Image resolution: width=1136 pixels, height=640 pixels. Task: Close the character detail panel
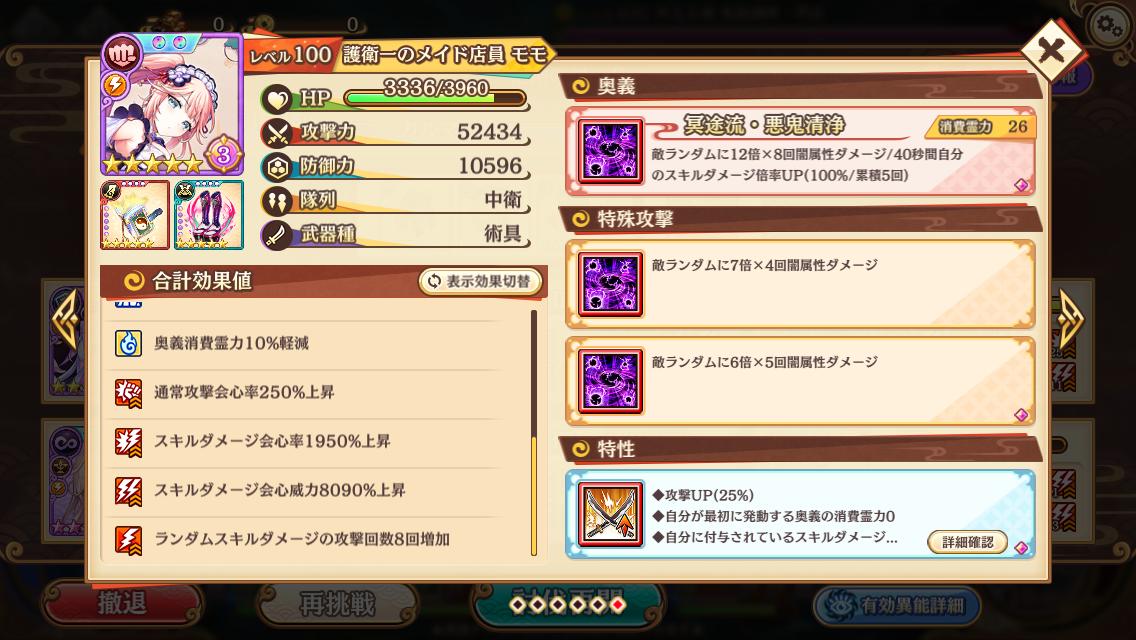click(x=1051, y=50)
